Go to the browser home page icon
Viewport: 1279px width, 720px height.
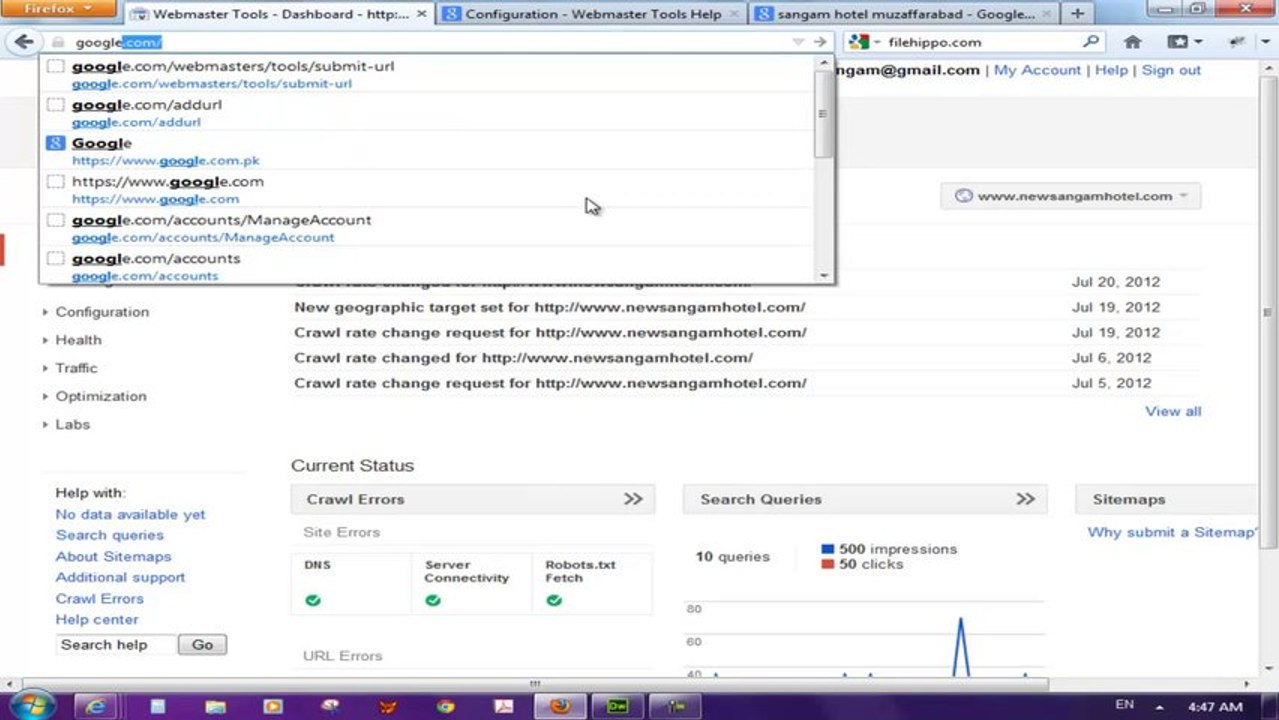tap(1133, 42)
